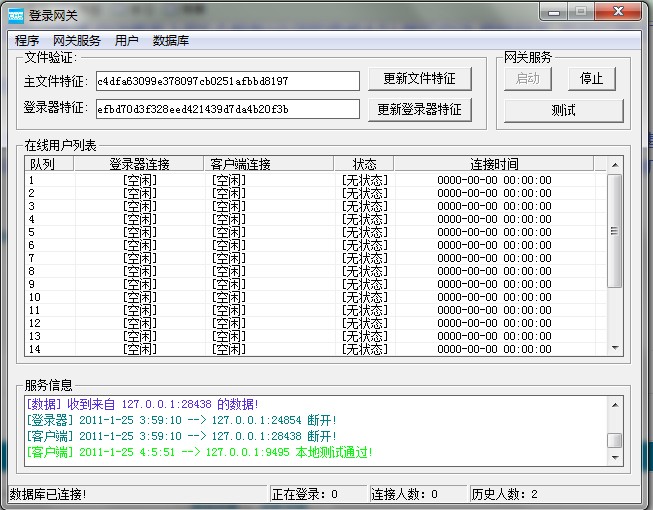This screenshot has height=510, width=653.
Task: Click the login gateway app icon in title bar
Action: (16, 15)
